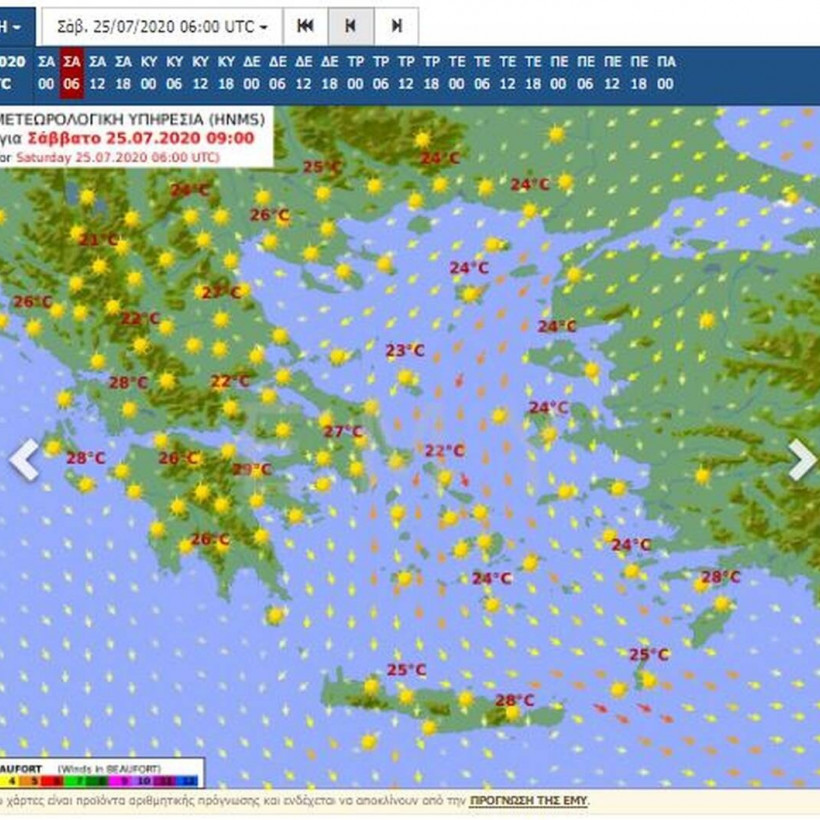The image size is (820, 820).
Task: Select the ΣΑ 12 time slot
Action: pyautogui.click(x=97, y=73)
